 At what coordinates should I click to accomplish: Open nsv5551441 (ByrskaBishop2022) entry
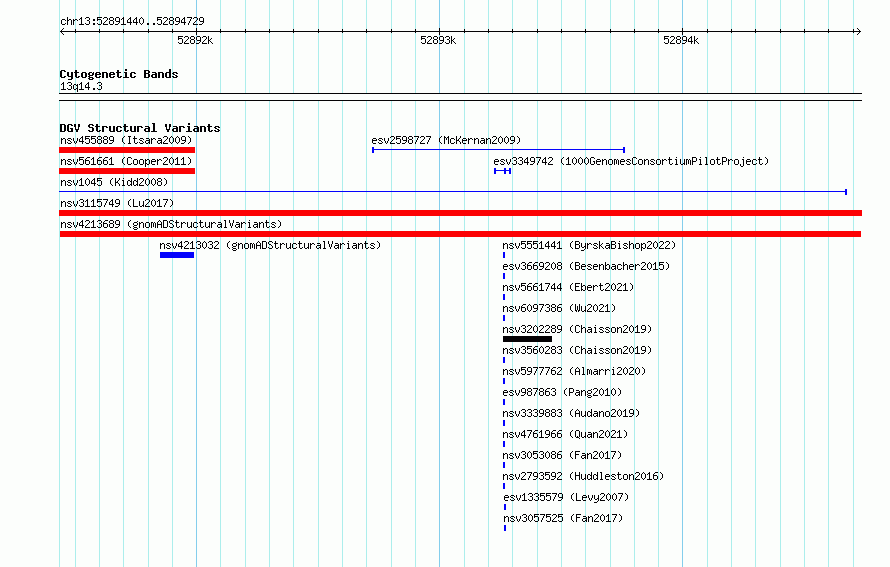[589, 245]
